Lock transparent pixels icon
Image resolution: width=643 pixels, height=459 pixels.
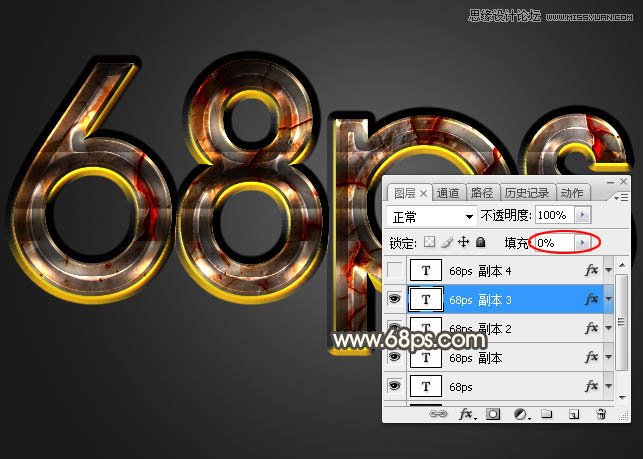pyautogui.click(x=429, y=242)
